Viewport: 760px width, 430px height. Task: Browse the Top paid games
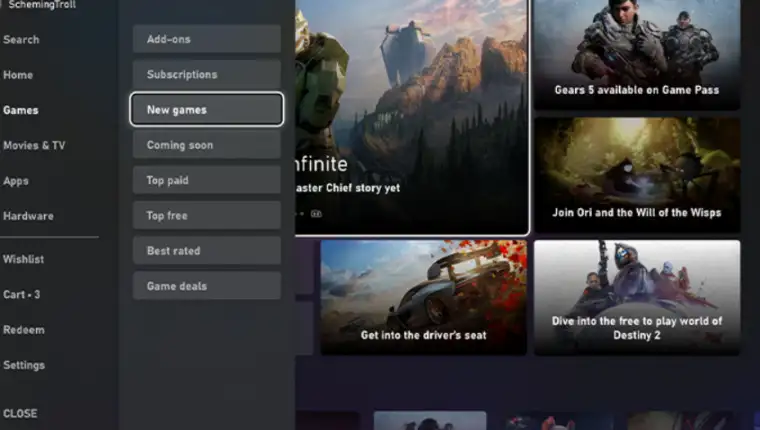tap(207, 180)
